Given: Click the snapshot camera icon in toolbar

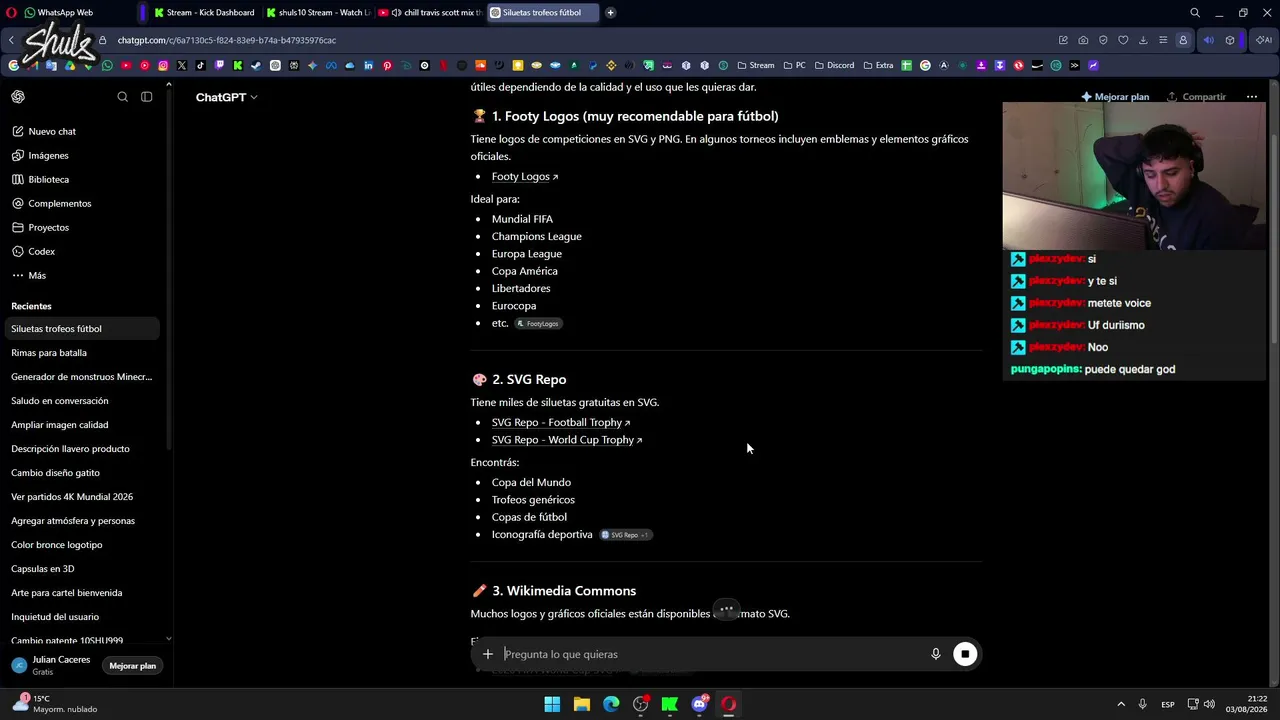Looking at the screenshot, I should coord(1083,40).
